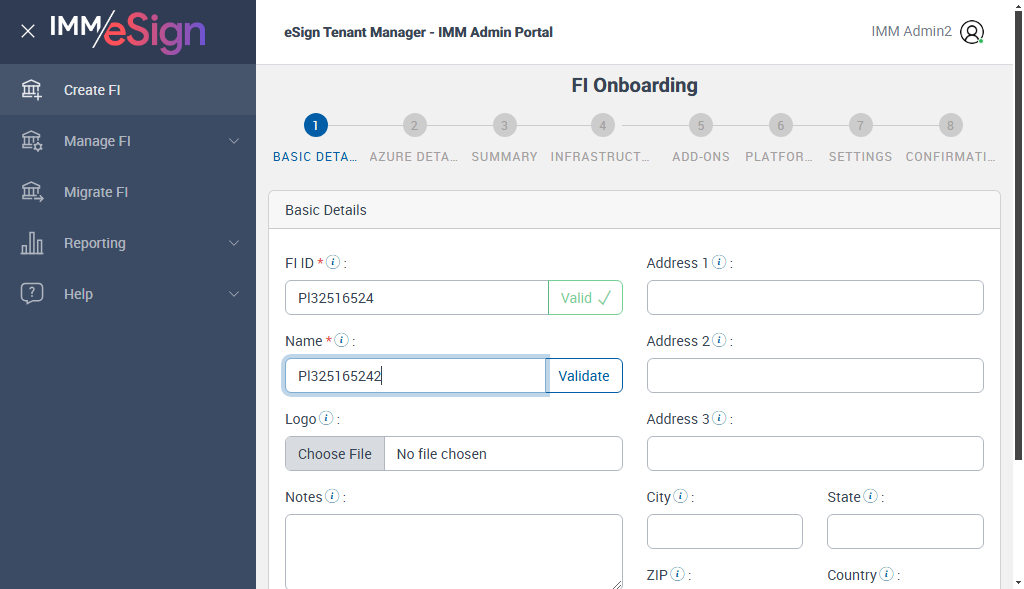1024x589 pixels.
Task: Click the info icon next to Notes
Action: (332, 496)
